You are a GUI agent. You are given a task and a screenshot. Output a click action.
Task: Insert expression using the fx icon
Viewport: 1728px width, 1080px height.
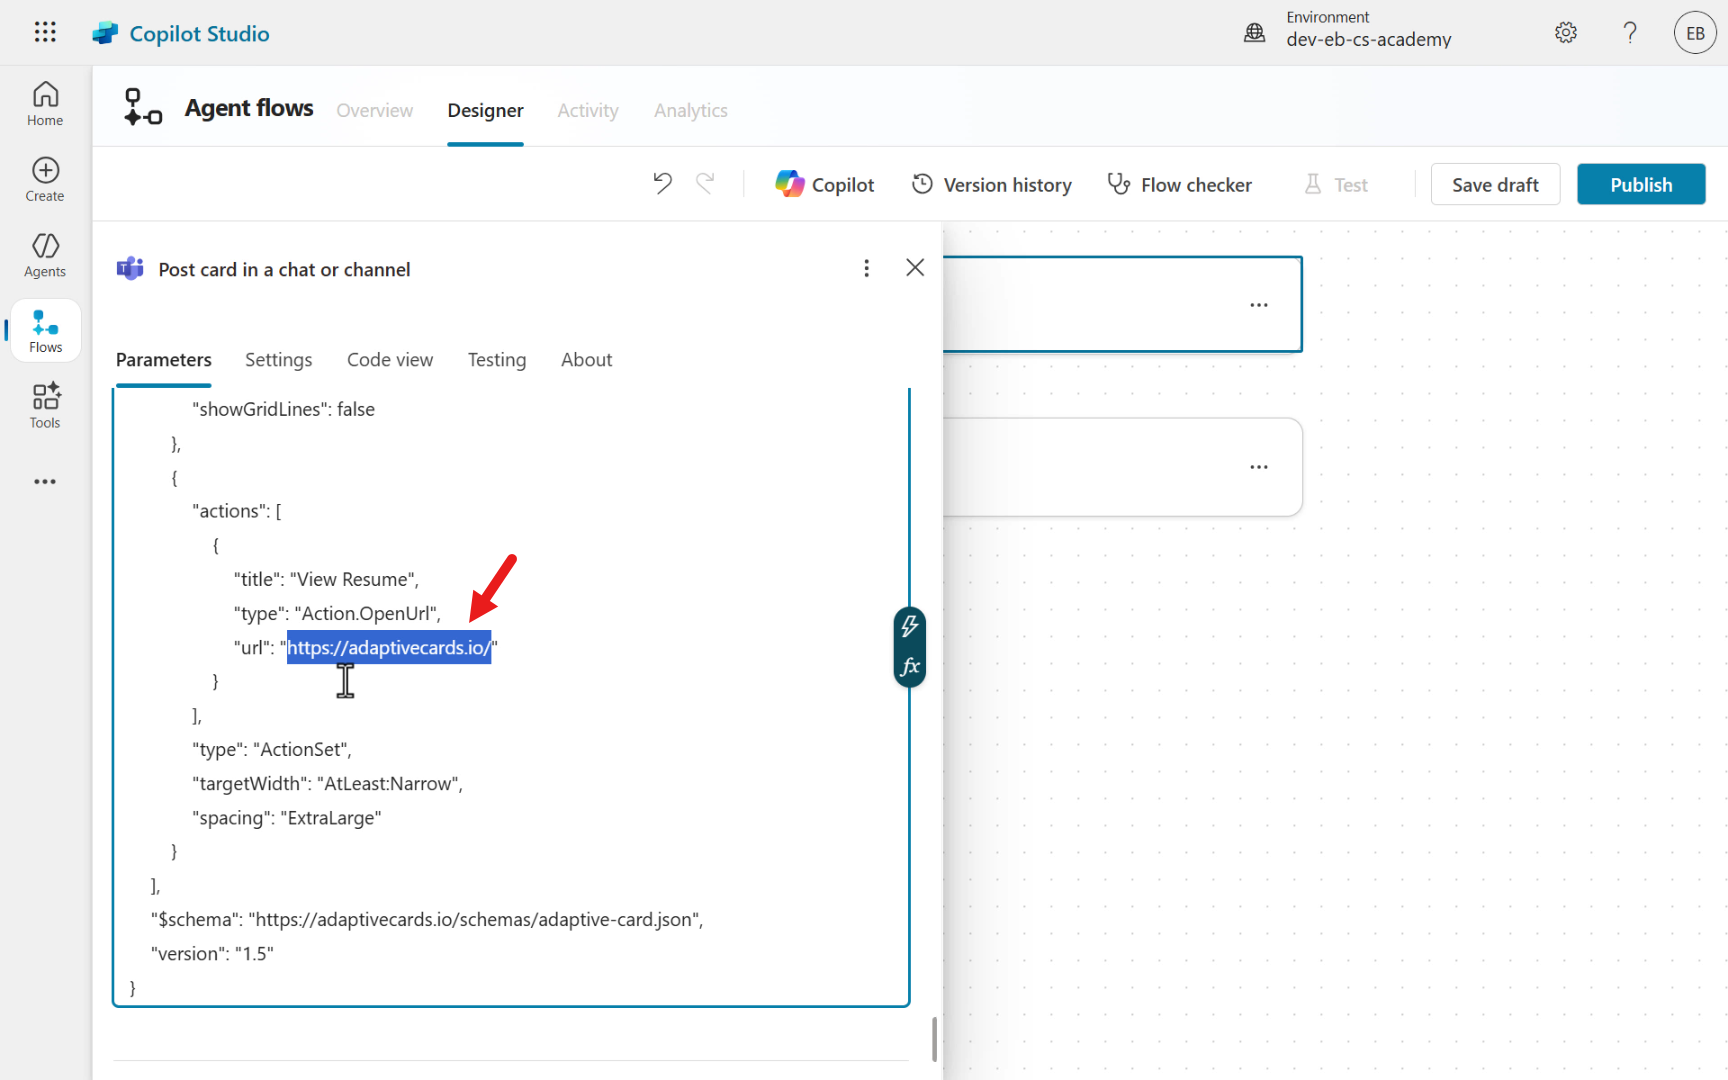click(909, 667)
